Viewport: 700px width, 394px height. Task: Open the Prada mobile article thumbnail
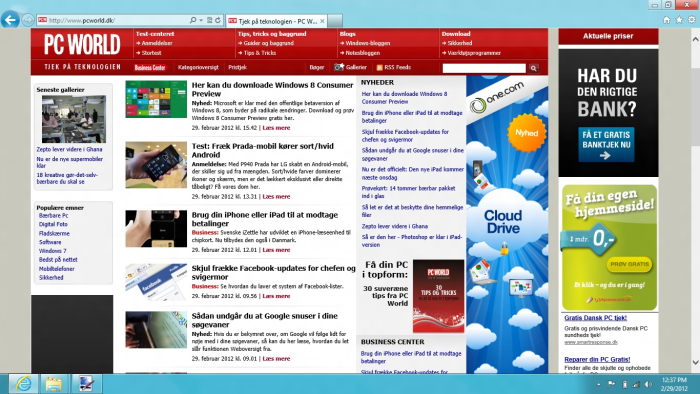pyautogui.click(x=156, y=165)
